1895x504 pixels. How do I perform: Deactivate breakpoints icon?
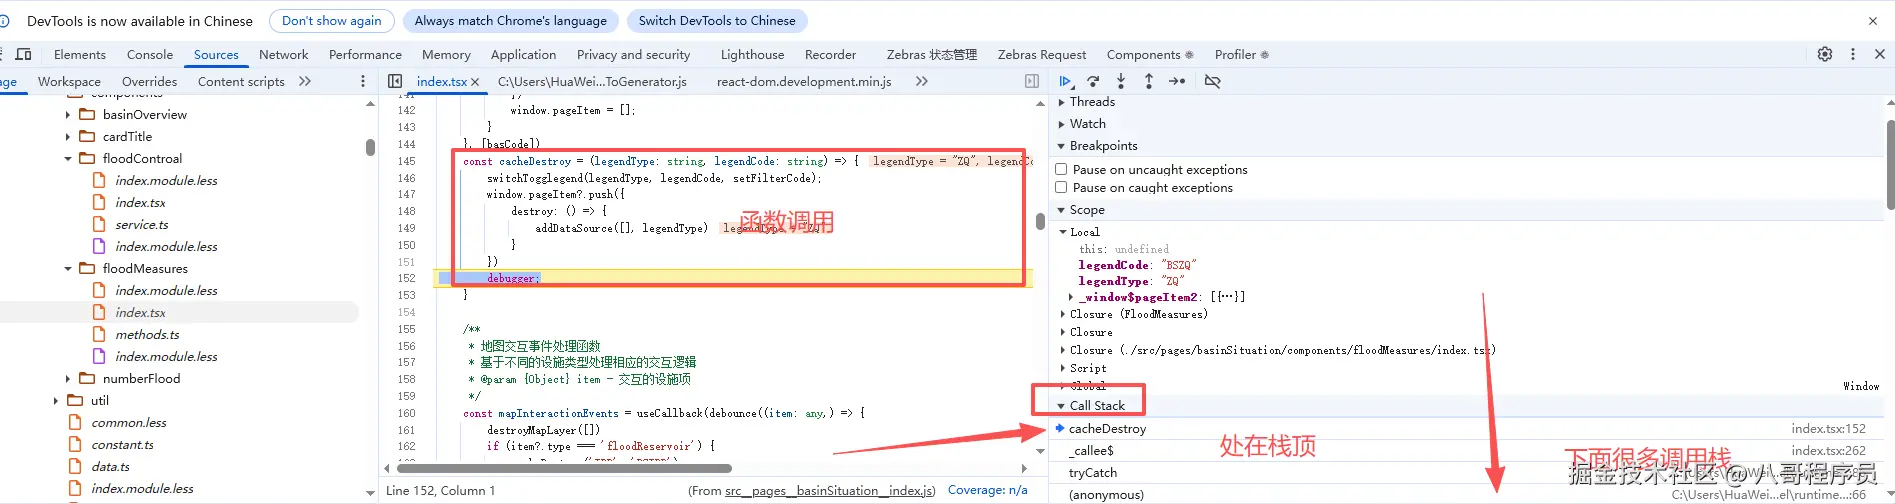[x=1212, y=81]
